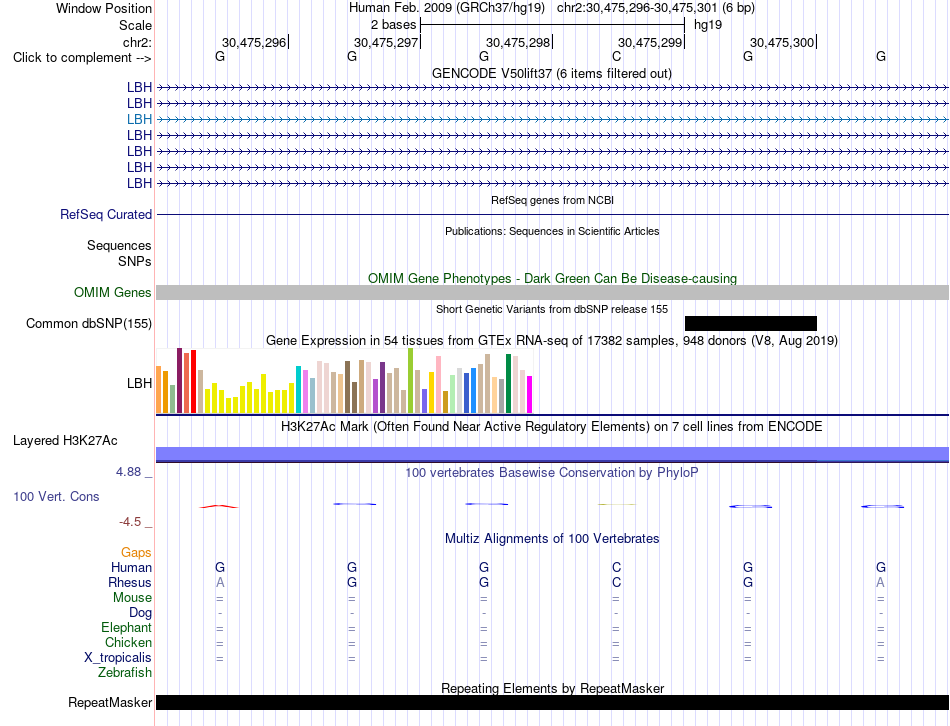Screen dimensions: 950x726
Task: Click the 'Elephant' species row label
Action: click(126, 627)
